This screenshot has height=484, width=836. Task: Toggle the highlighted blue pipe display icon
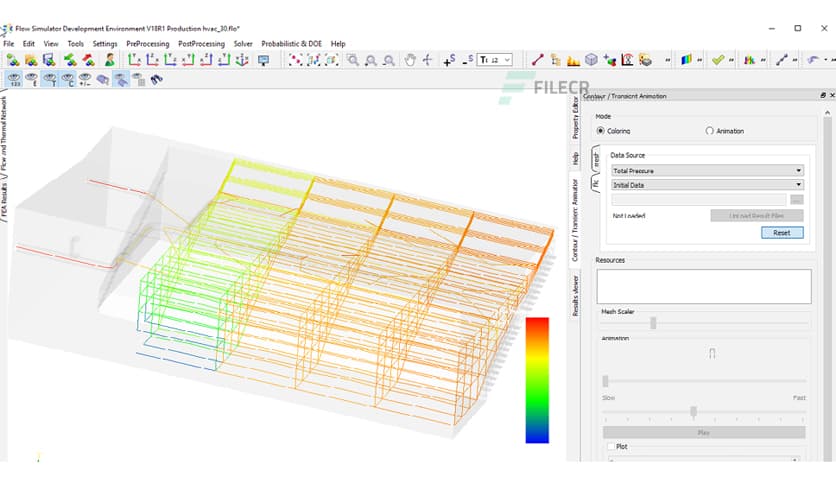121,79
